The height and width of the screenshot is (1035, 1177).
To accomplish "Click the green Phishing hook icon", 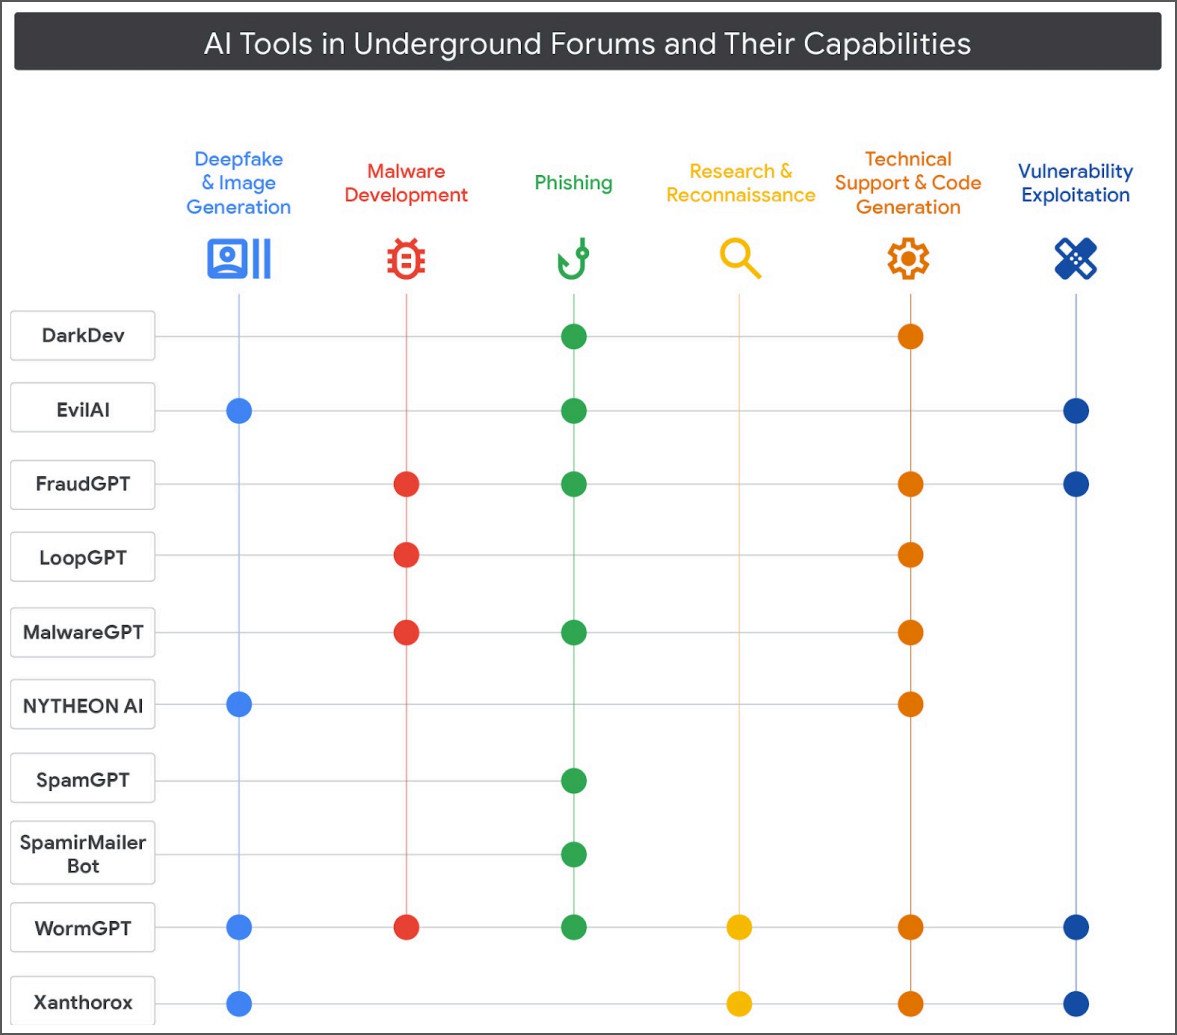I will 573,260.
